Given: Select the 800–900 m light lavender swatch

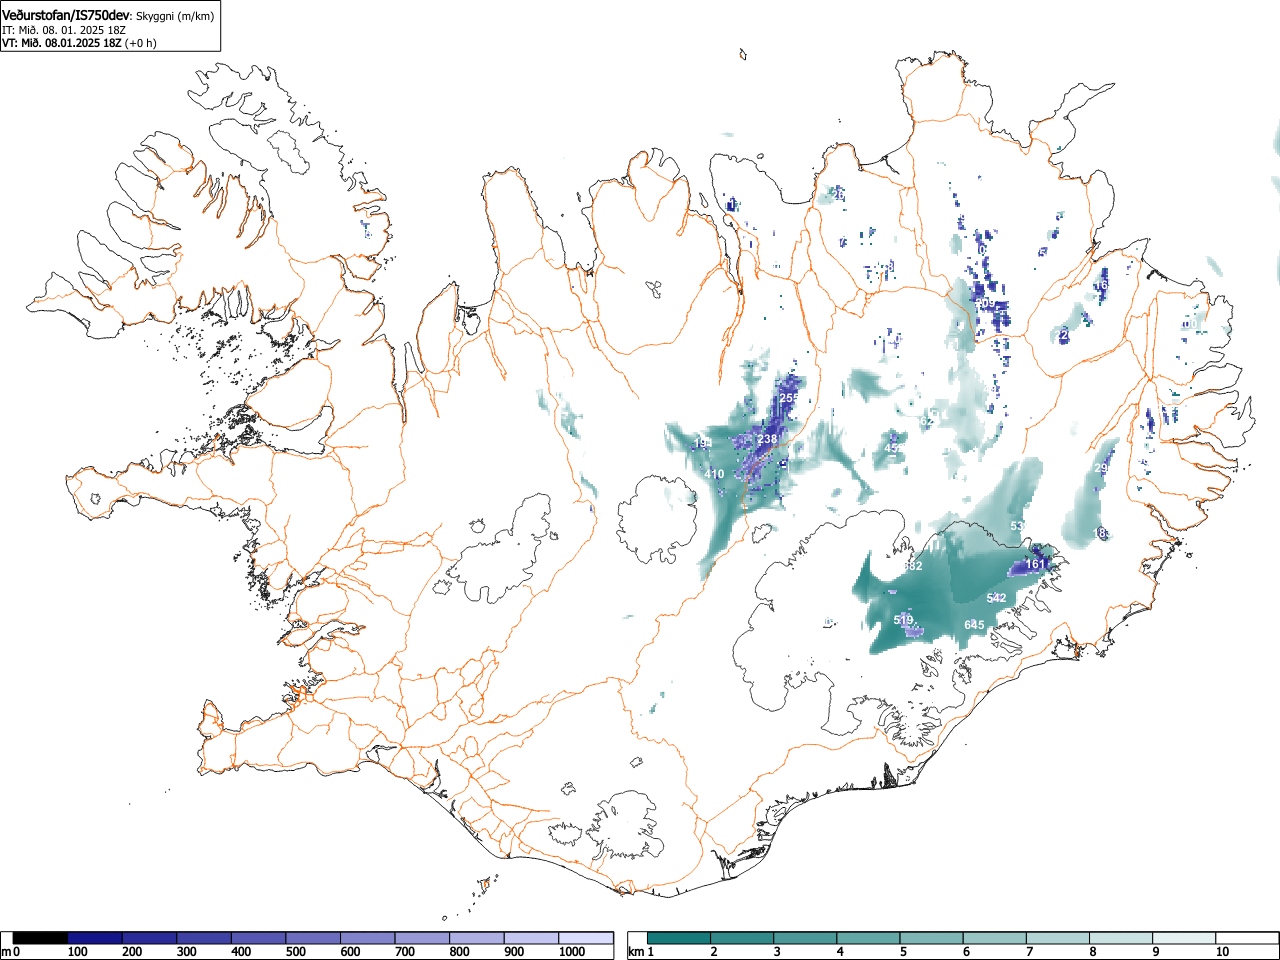Looking at the screenshot, I should tap(477, 938).
